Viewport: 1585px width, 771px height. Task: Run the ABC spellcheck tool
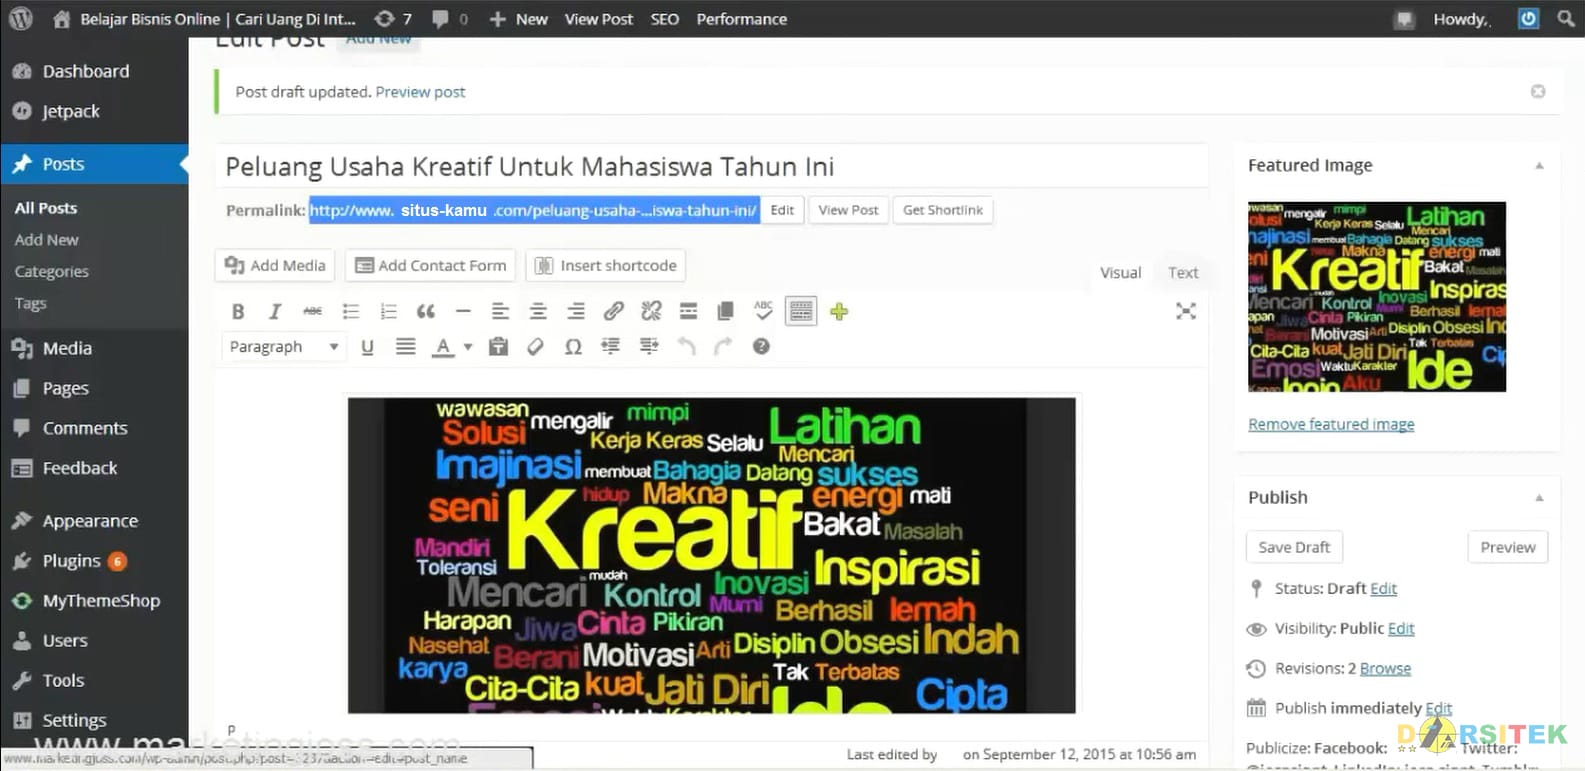tap(763, 311)
